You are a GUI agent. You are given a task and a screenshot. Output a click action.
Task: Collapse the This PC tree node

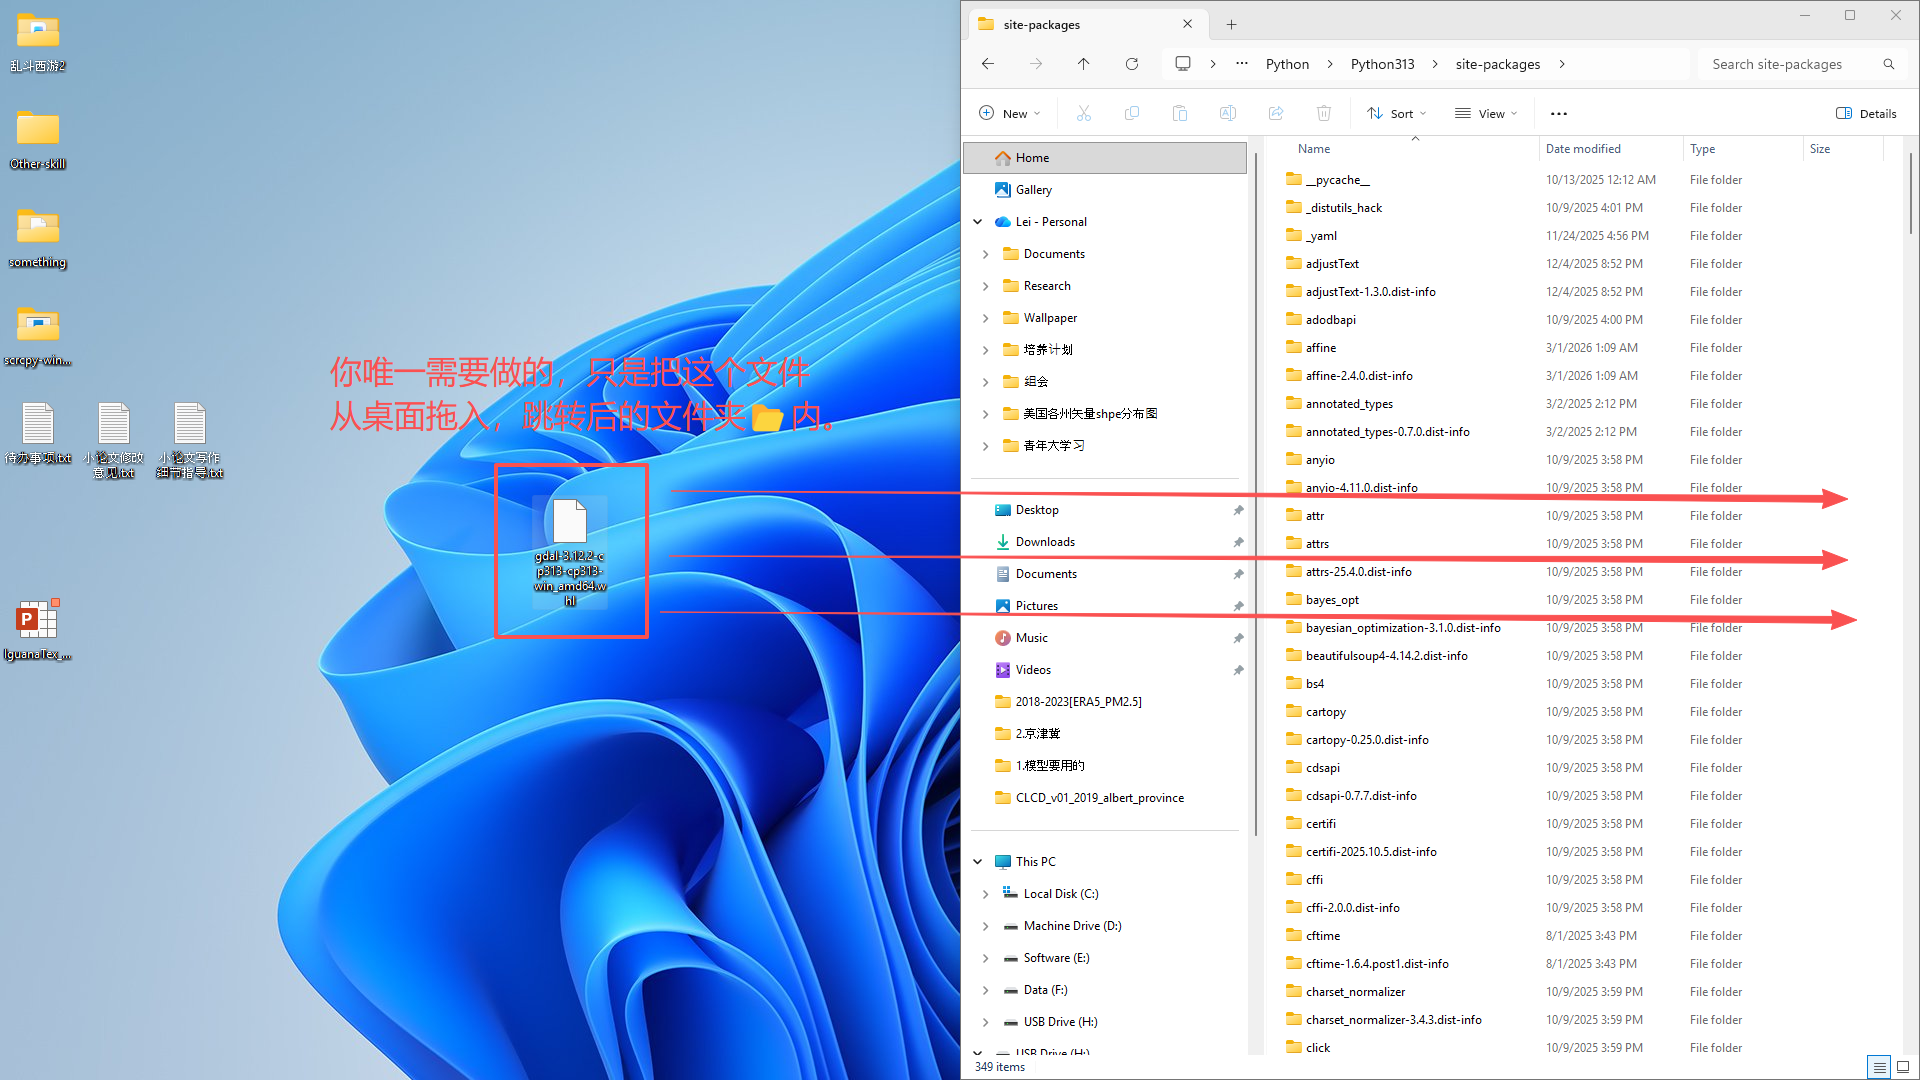click(978, 862)
